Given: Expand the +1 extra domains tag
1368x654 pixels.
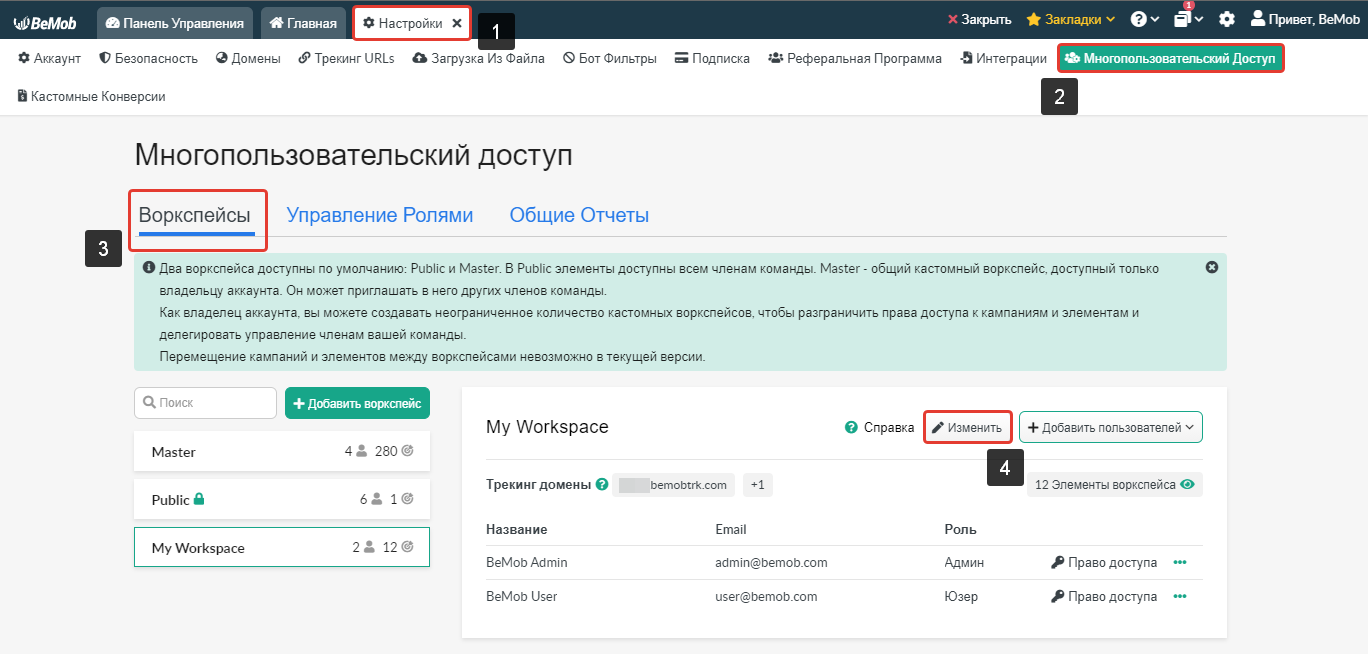Looking at the screenshot, I should [757, 485].
